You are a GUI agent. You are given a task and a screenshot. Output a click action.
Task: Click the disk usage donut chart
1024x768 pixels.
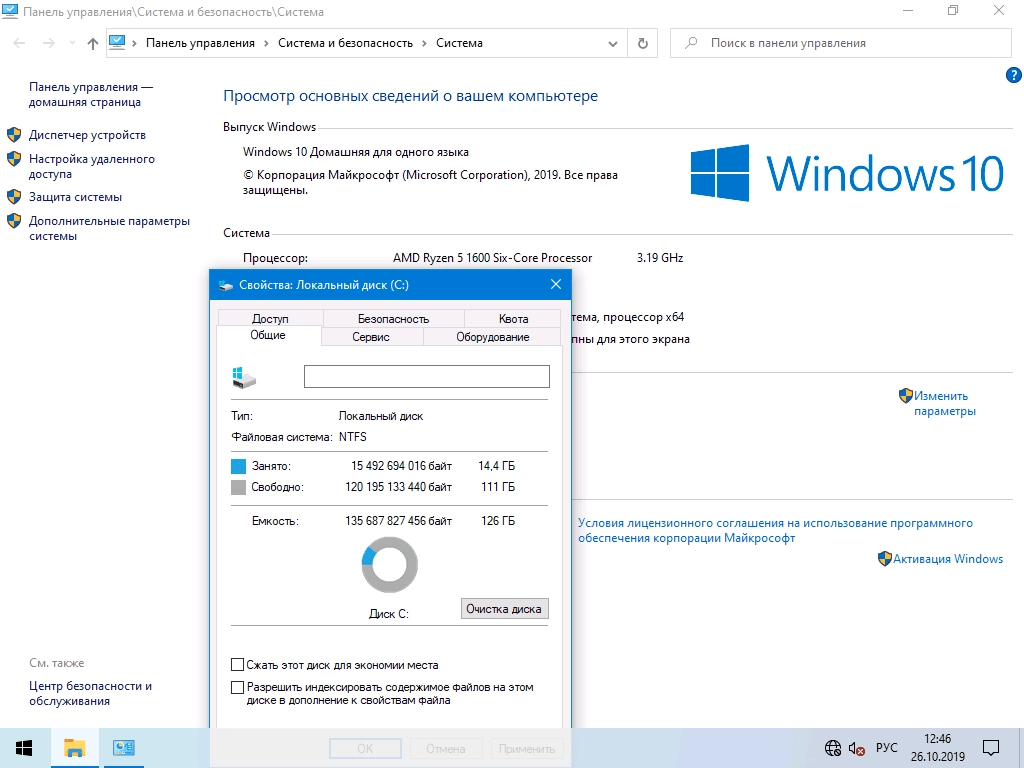pyautogui.click(x=389, y=565)
